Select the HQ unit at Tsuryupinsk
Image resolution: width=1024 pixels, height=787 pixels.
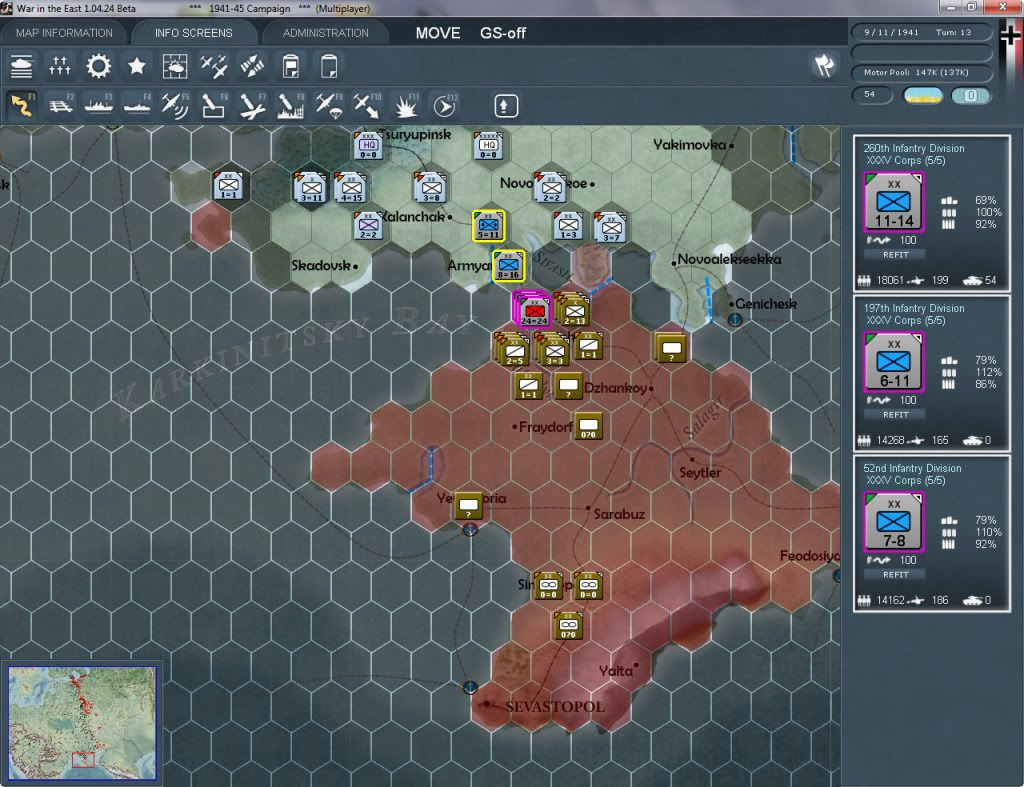(368, 146)
